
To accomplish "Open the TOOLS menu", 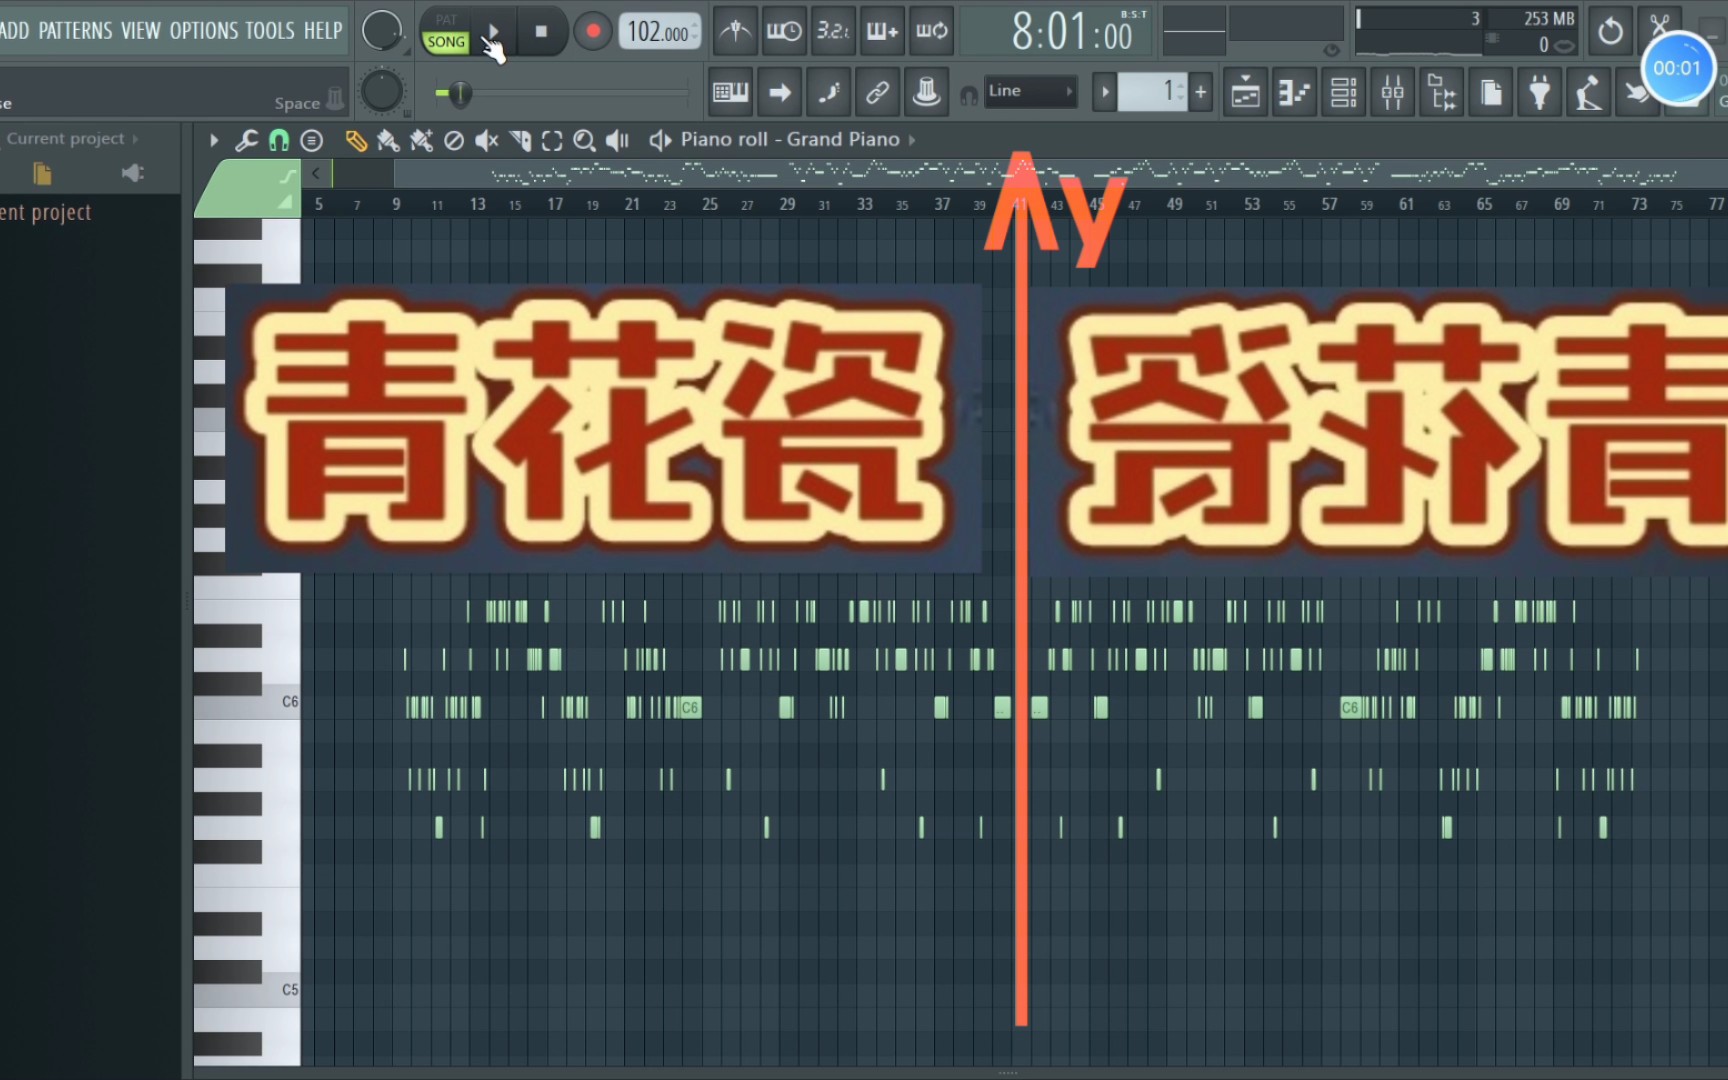I will (270, 31).
